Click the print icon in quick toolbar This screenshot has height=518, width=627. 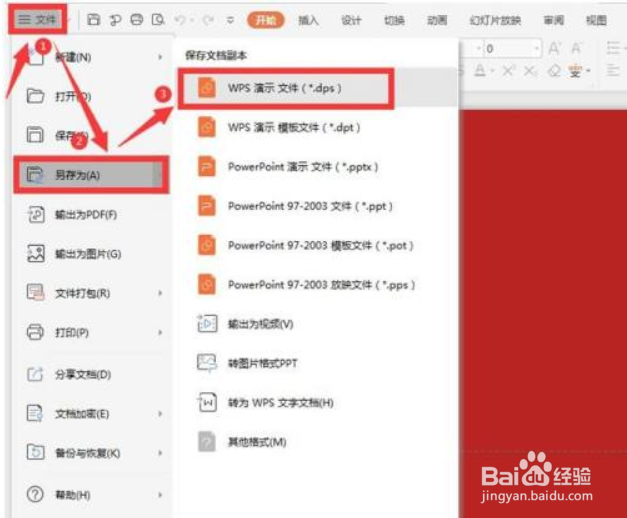(x=137, y=20)
